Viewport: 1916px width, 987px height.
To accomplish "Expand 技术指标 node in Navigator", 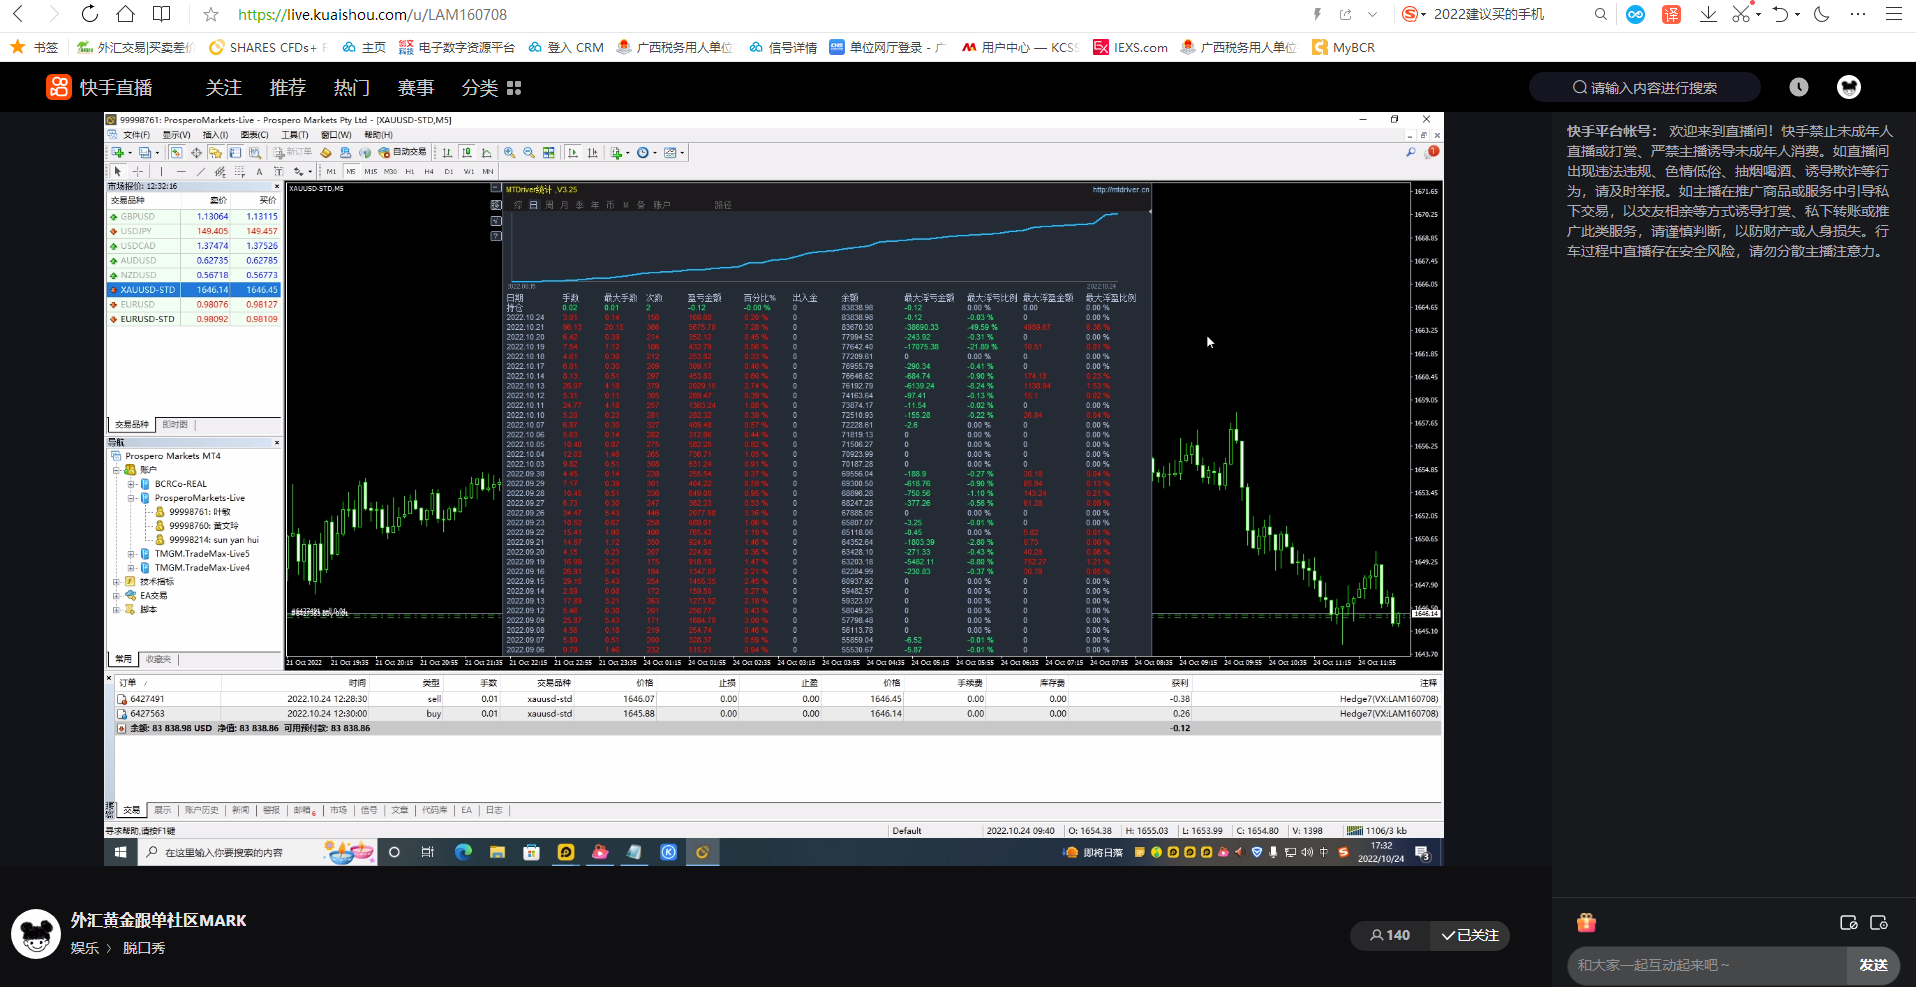I will click(116, 582).
